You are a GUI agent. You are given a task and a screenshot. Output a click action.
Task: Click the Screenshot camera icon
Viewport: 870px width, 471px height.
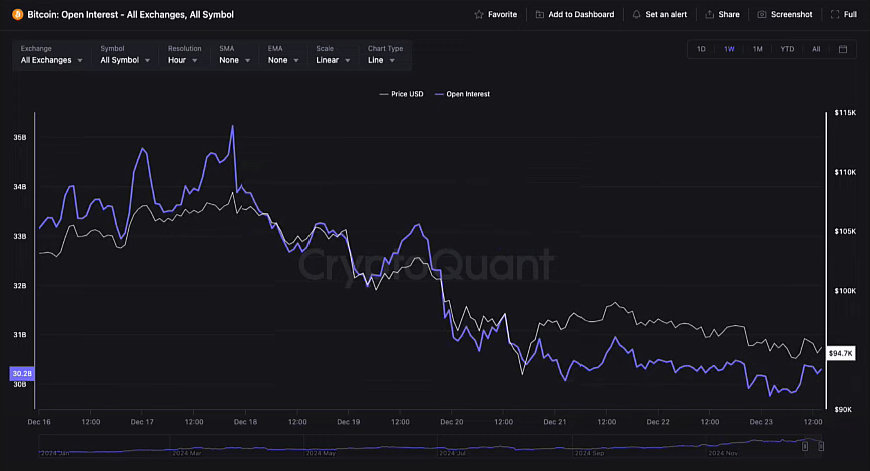click(762, 14)
